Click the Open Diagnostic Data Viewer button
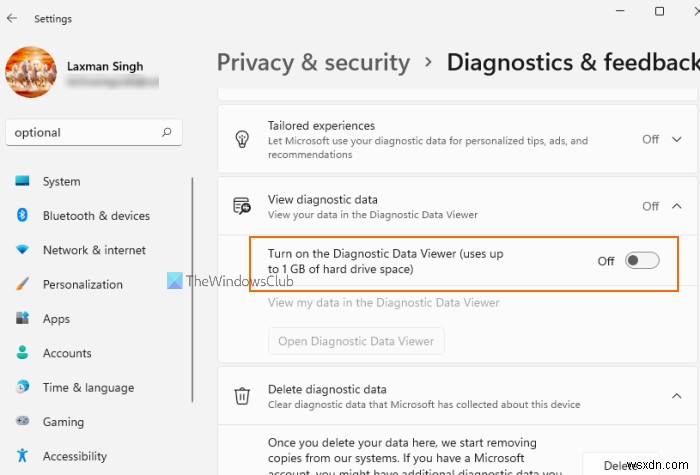This screenshot has height=475, width=700. (356, 341)
